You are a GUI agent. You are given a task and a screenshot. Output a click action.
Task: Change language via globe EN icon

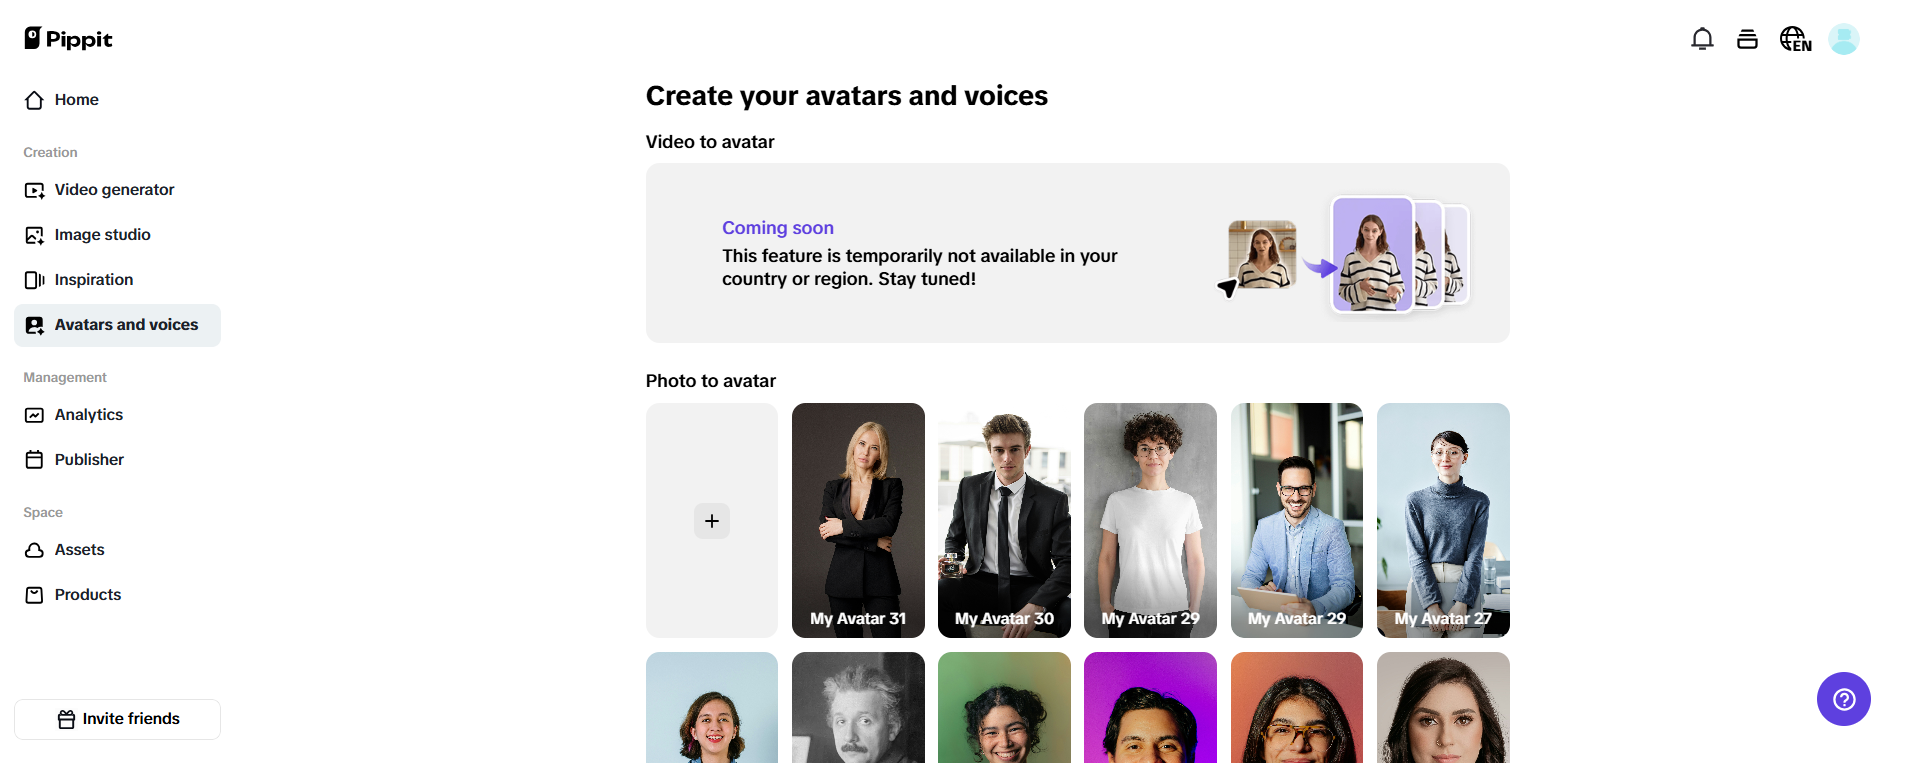1795,39
